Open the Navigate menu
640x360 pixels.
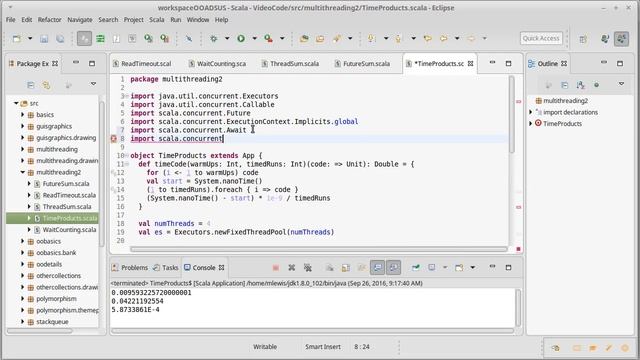[80, 20]
